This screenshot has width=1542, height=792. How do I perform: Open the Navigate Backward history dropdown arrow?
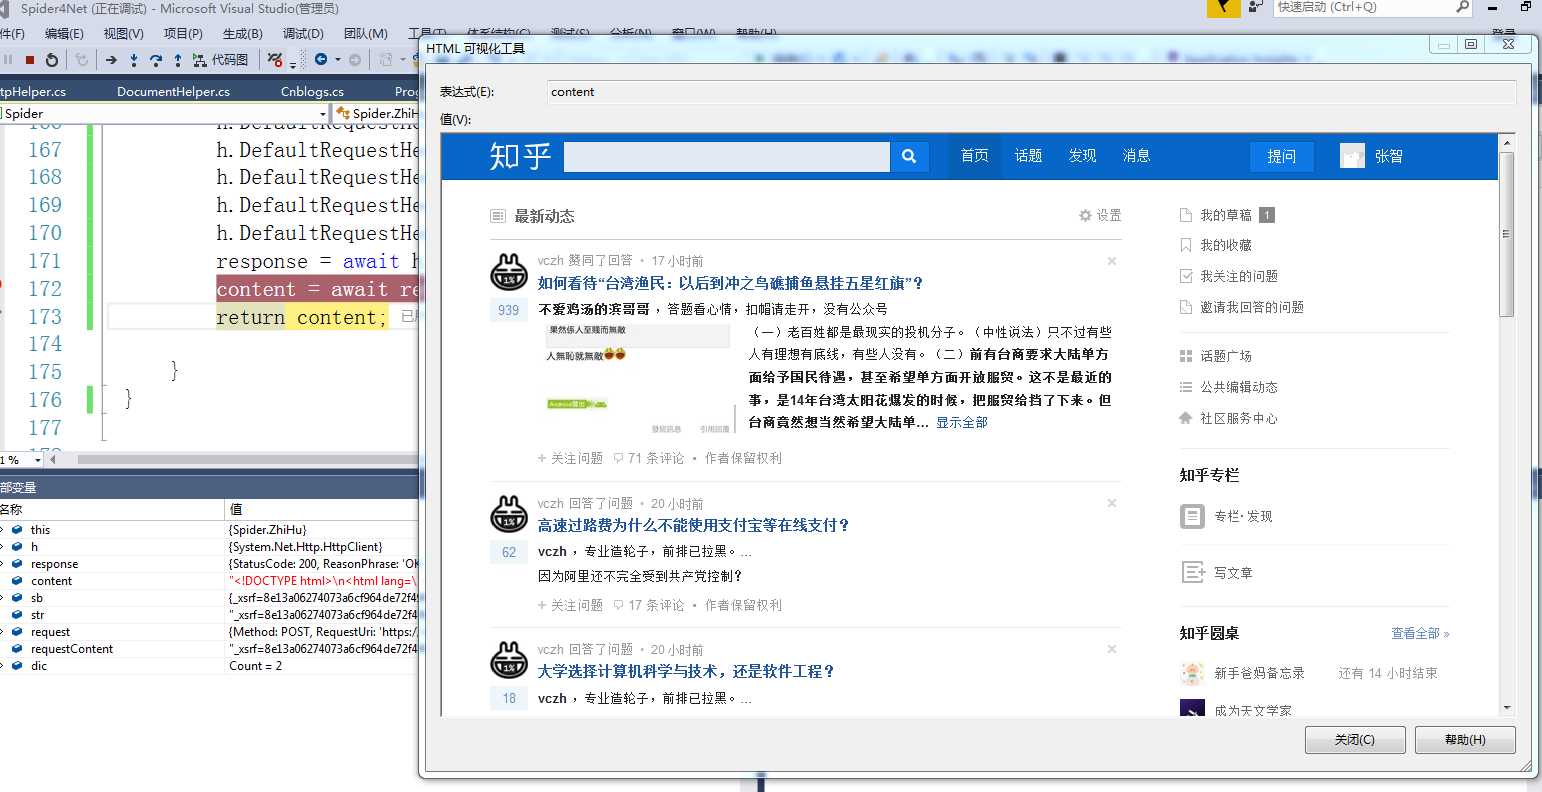tap(337, 60)
